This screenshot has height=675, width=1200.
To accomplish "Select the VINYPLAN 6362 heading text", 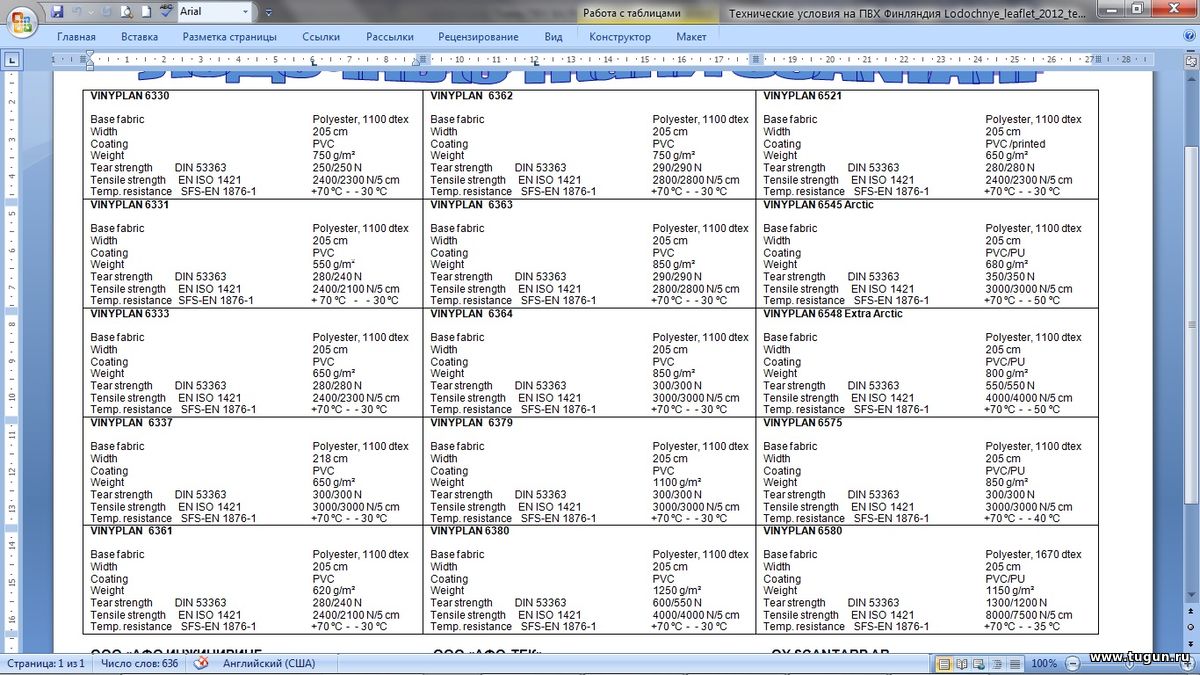I will [471, 96].
